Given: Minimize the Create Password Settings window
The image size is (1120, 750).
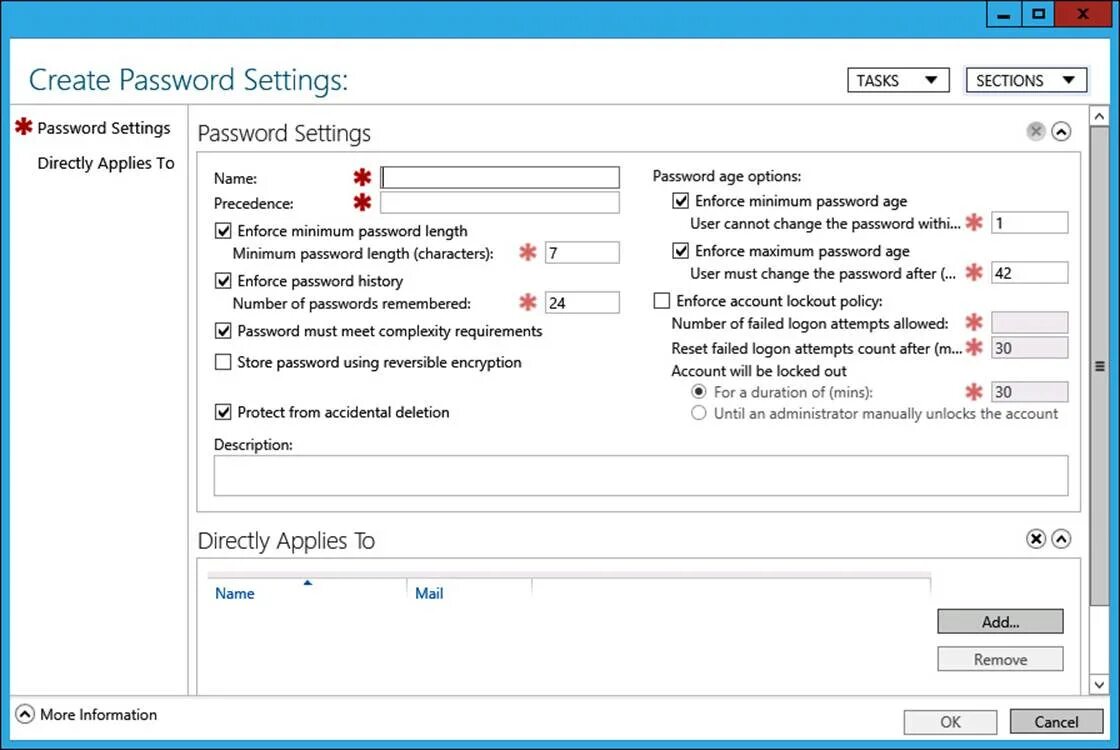Looking at the screenshot, I should point(1003,14).
